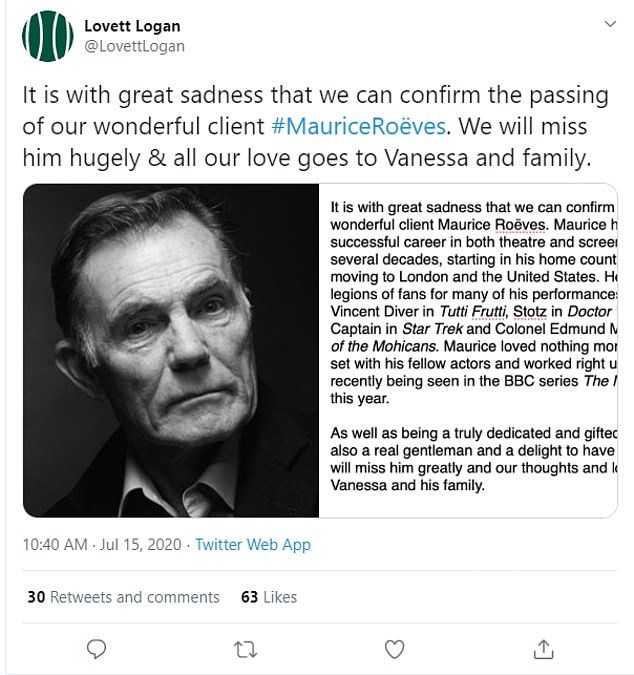Share the tweet via upload arrow icon

544,649
